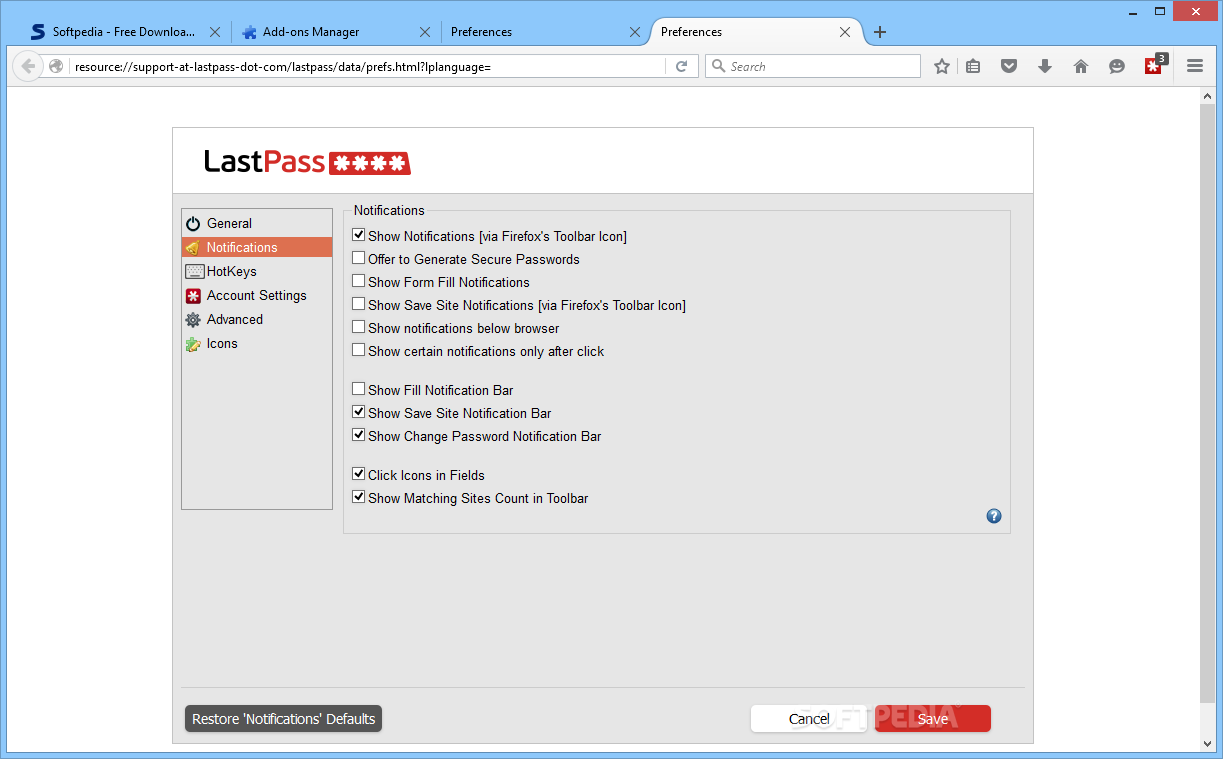Screen dimensions: 1223x759
Task: Check Show Save Site Notifications checkbox
Action: [359, 304]
